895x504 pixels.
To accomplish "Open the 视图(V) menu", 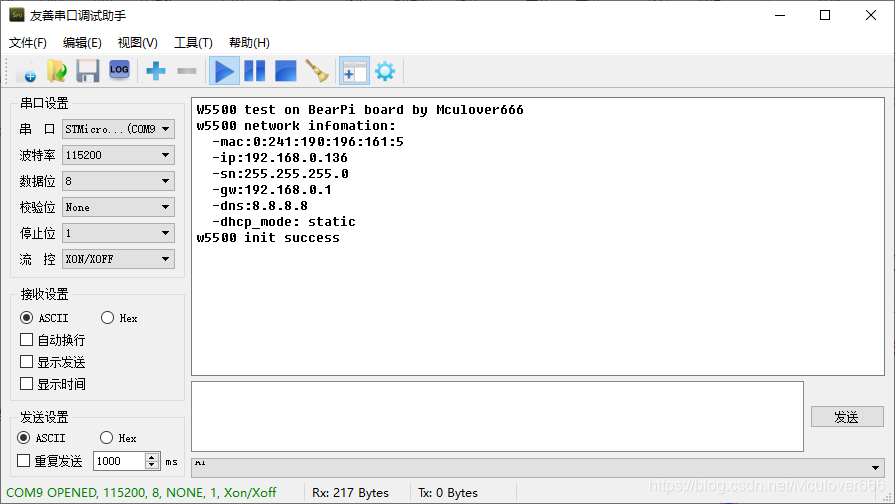I will pyautogui.click(x=138, y=43).
